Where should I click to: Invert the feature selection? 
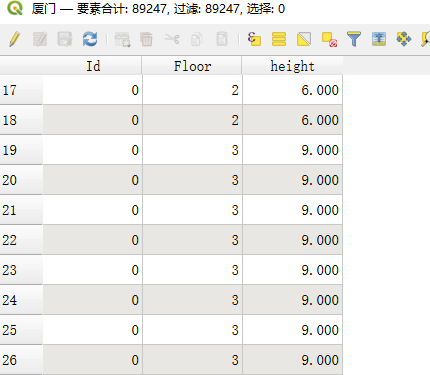[304, 39]
